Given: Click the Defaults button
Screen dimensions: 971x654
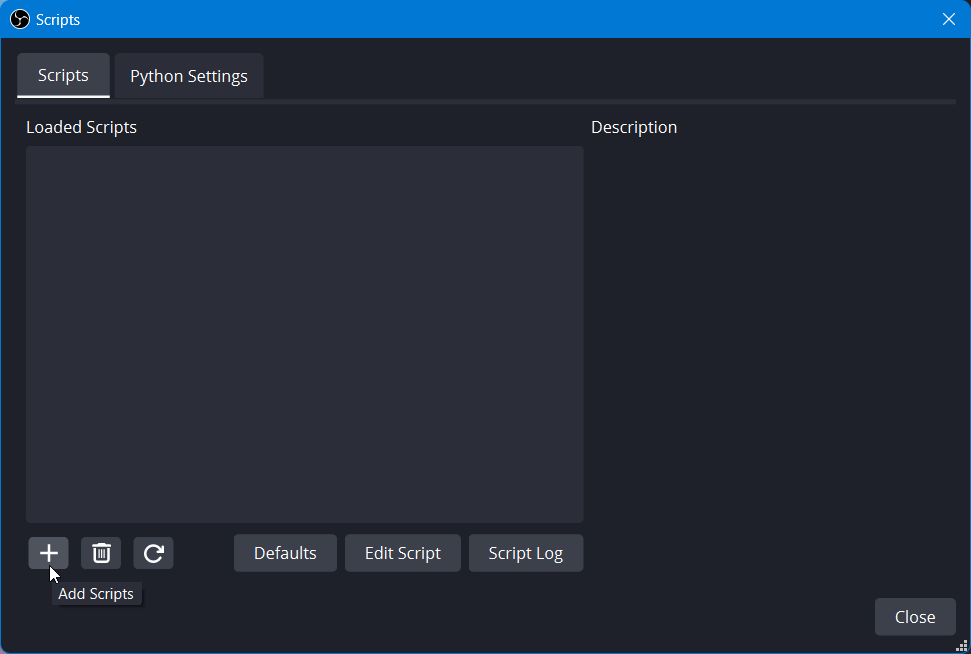Looking at the screenshot, I should pos(285,553).
